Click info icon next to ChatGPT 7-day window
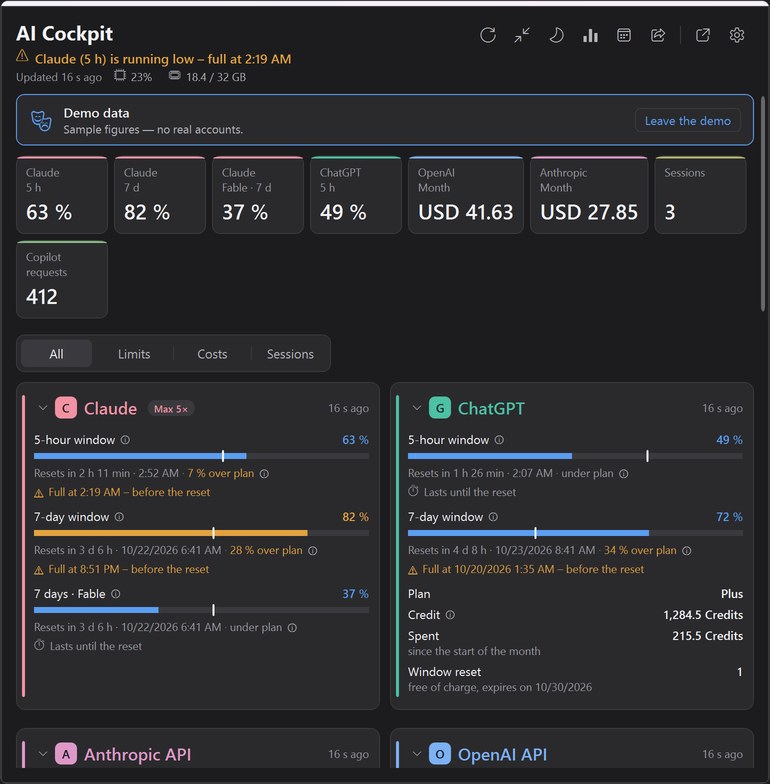 [x=493, y=516]
